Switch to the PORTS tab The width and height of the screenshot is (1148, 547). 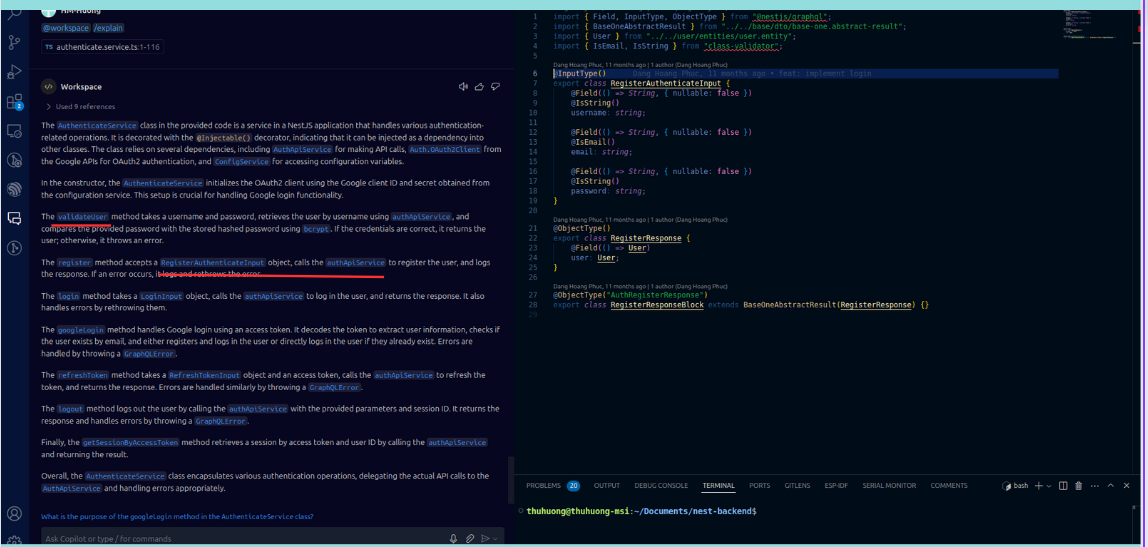759,485
